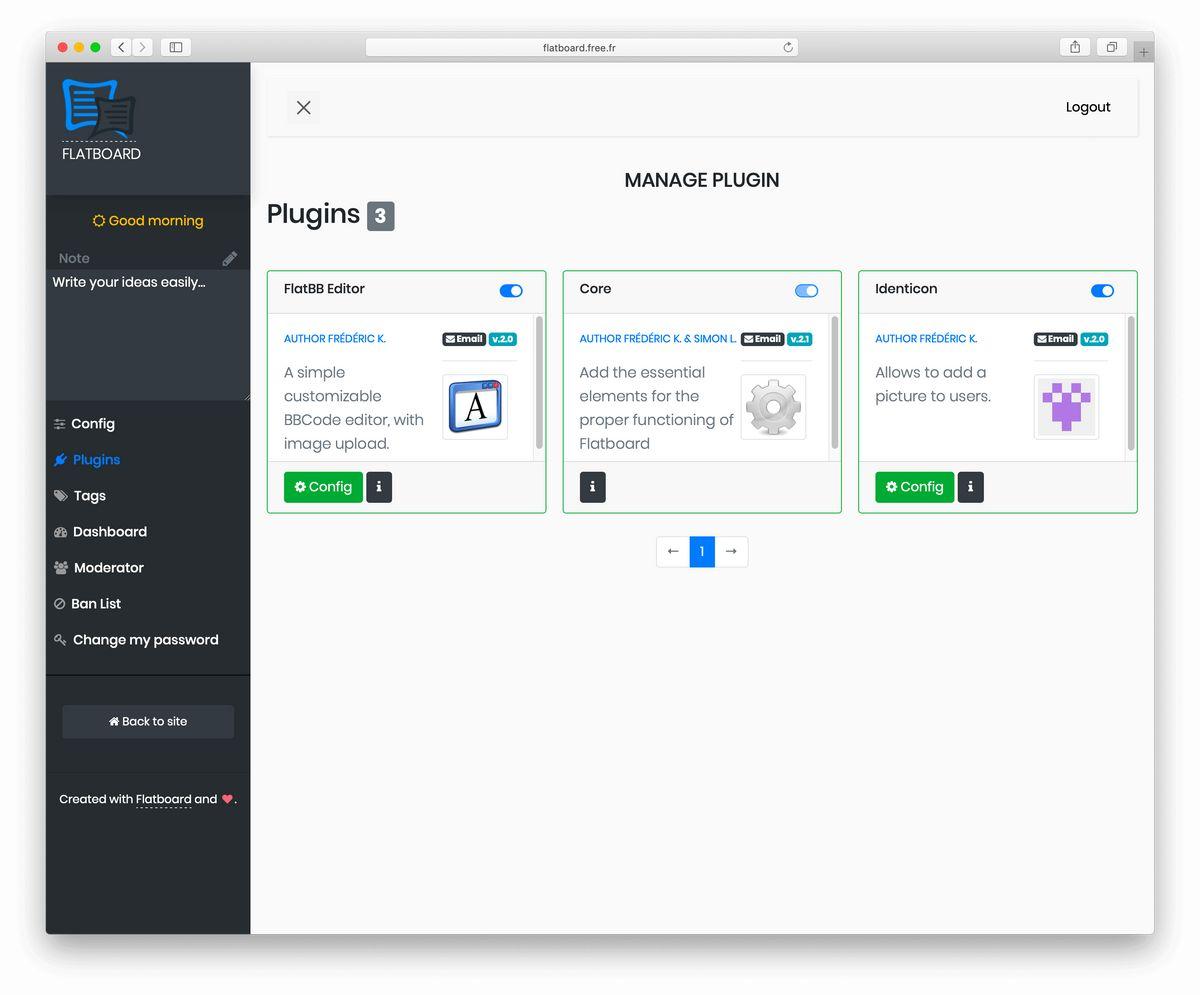Image resolution: width=1200 pixels, height=995 pixels.
Task: Click the browser address bar
Action: click(581, 47)
